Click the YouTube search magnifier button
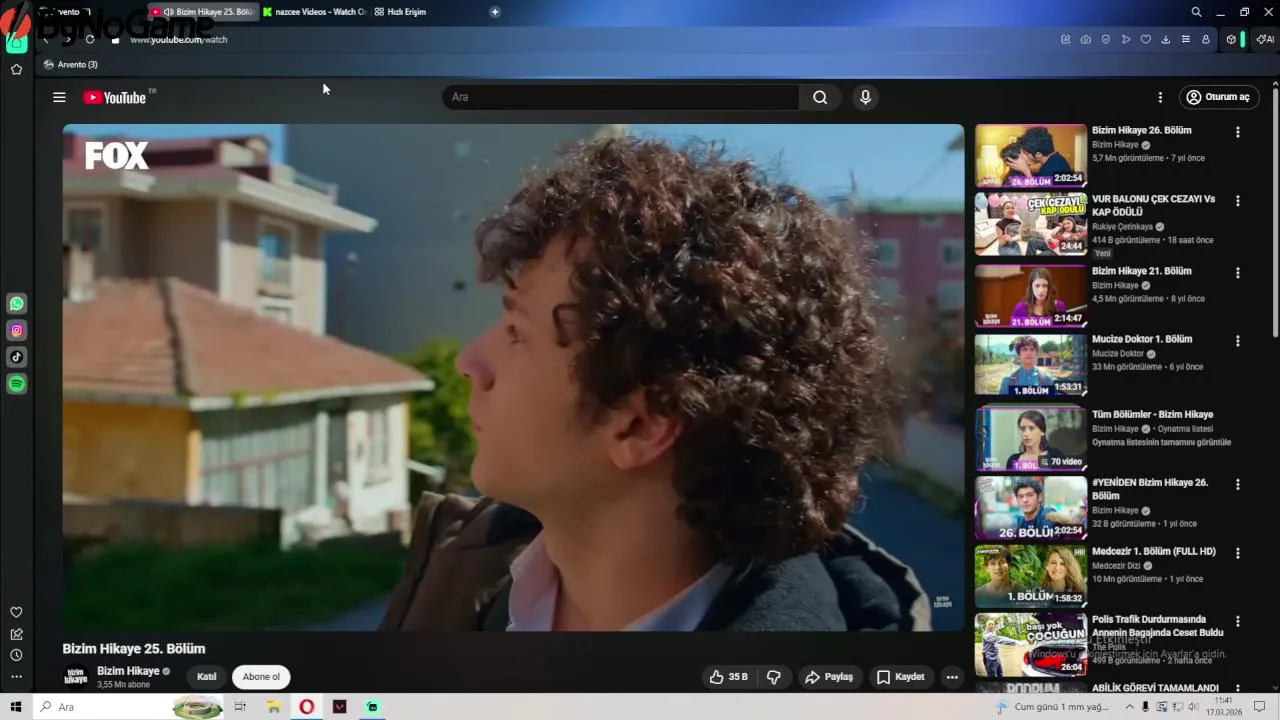Image resolution: width=1280 pixels, height=720 pixels. pyautogui.click(x=820, y=97)
